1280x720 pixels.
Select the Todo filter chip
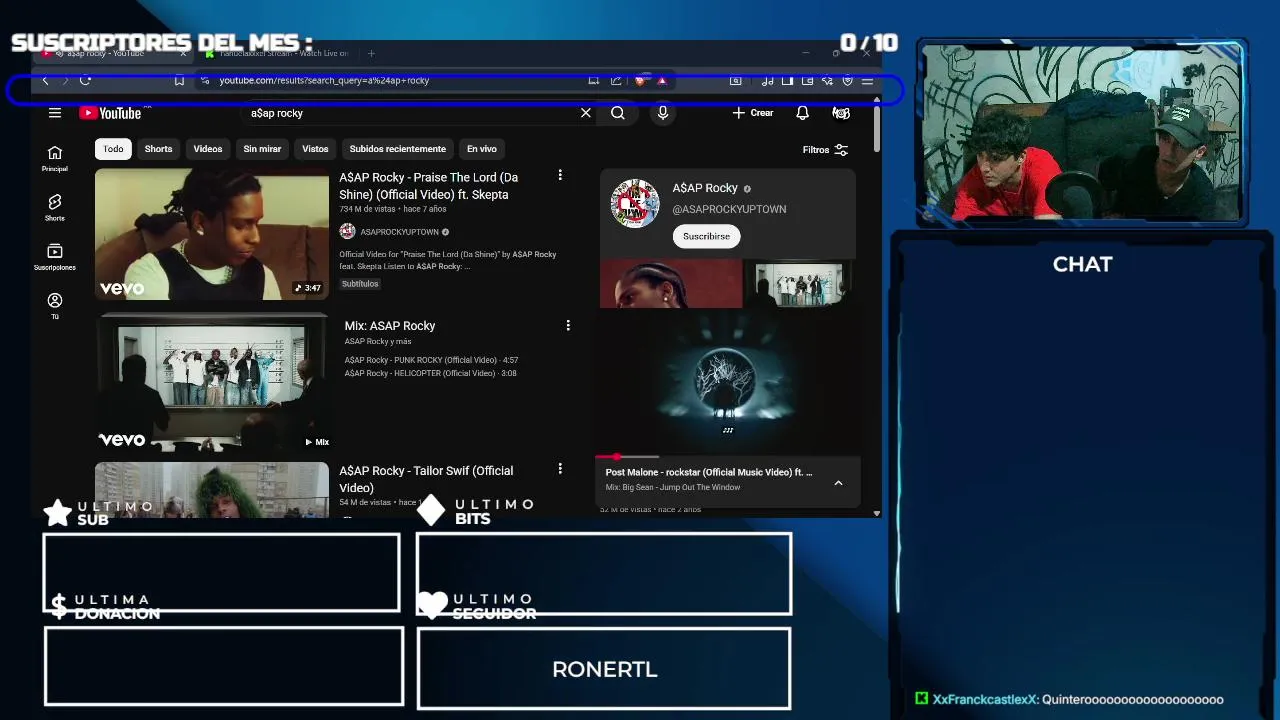[x=113, y=149]
